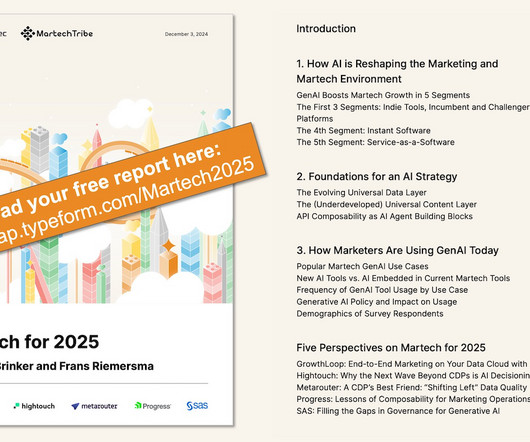The image size is (530, 442).
Task: Click the Metarouter sponsor logo
Action: coord(94,406)
